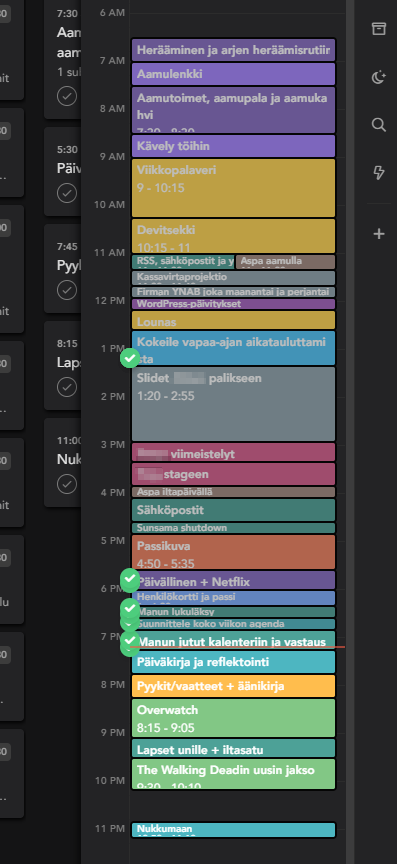
Task: Open the Overwatch event block
Action: click(x=233, y=718)
